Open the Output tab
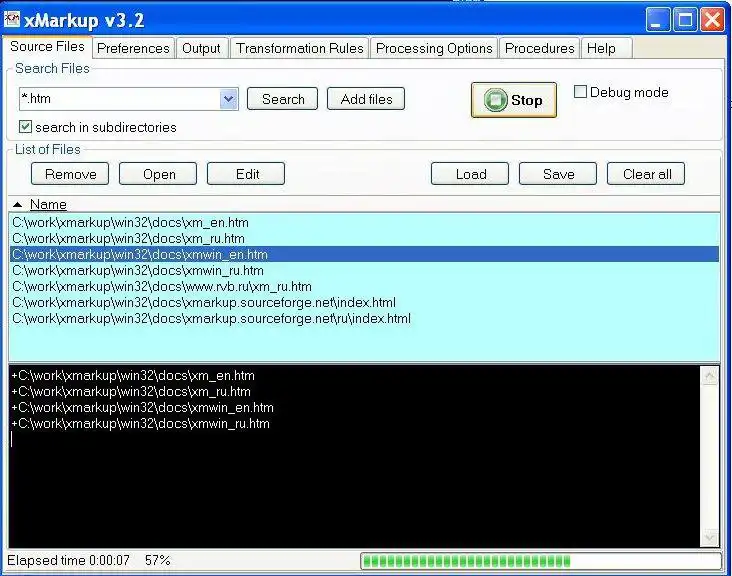732x576 pixels. pyautogui.click(x=201, y=49)
